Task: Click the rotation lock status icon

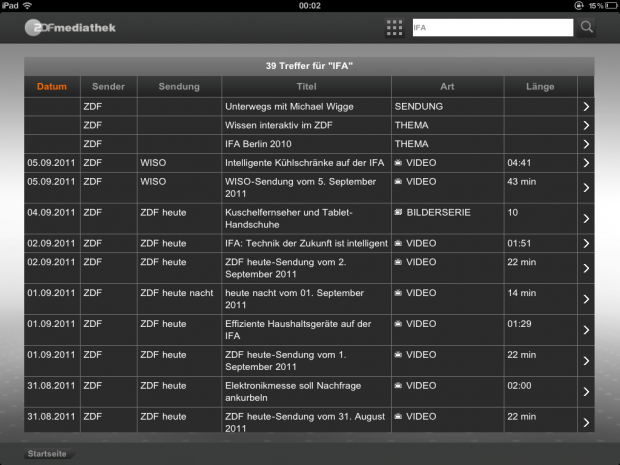Action: click(578, 6)
